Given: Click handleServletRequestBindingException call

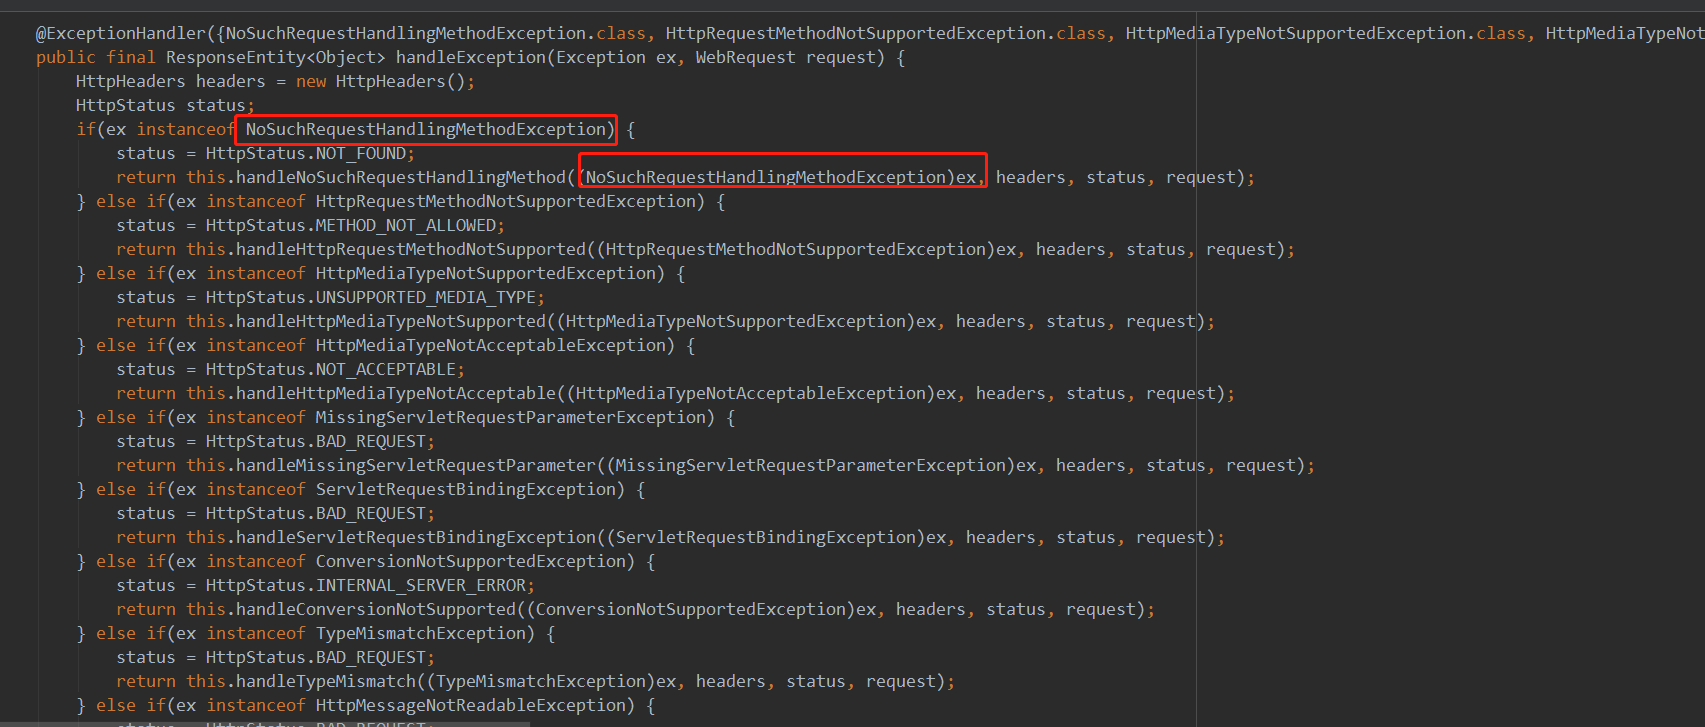Looking at the screenshot, I should point(415,537).
